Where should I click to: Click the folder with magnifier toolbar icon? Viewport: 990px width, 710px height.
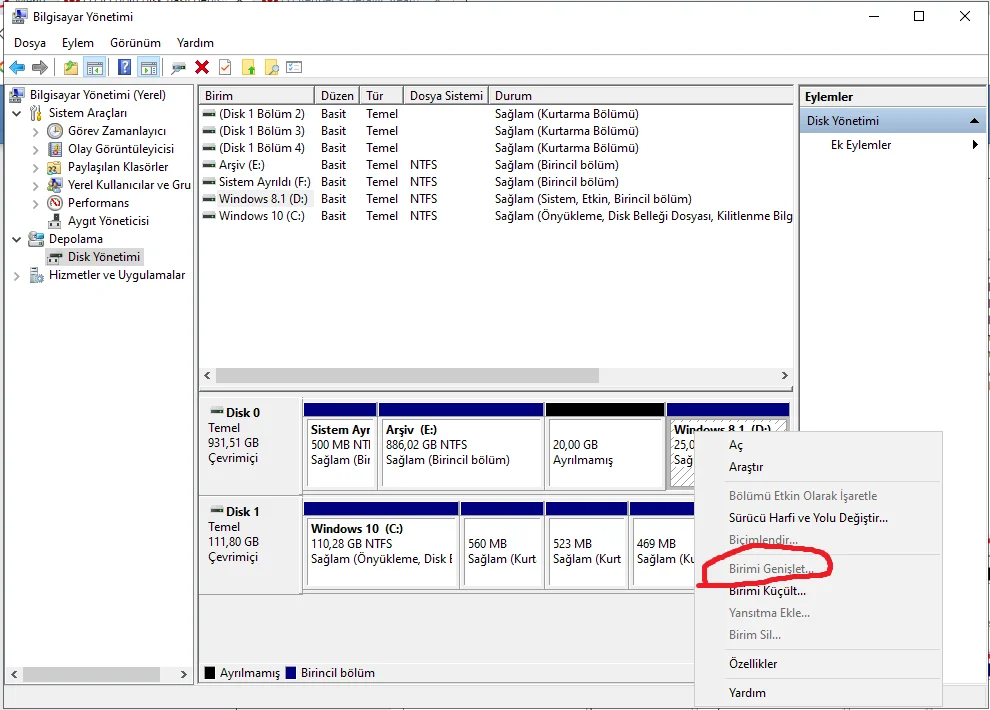(271, 67)
